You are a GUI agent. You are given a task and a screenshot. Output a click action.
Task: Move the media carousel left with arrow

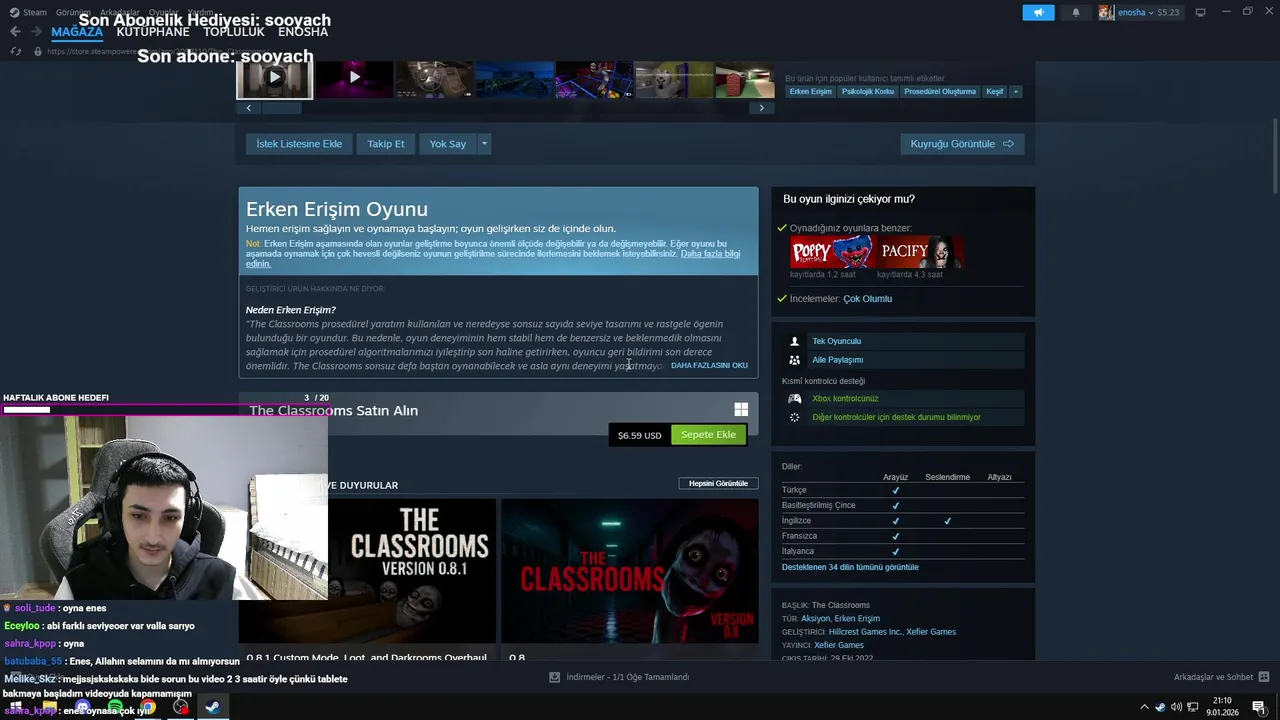(x=248, y=108)
